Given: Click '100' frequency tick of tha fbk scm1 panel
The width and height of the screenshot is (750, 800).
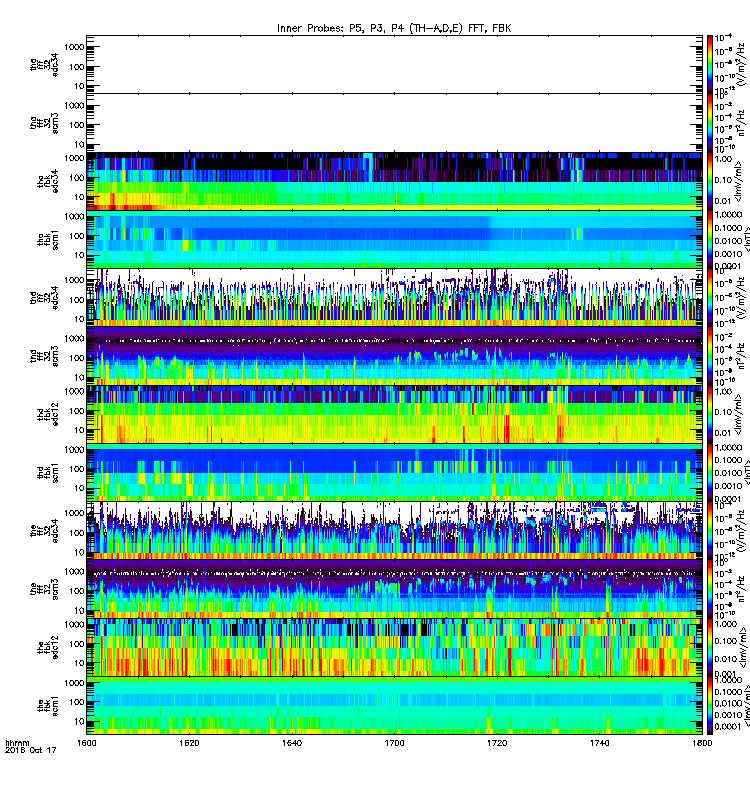Looking at the screenshot, I should click(x=77, y=236).
